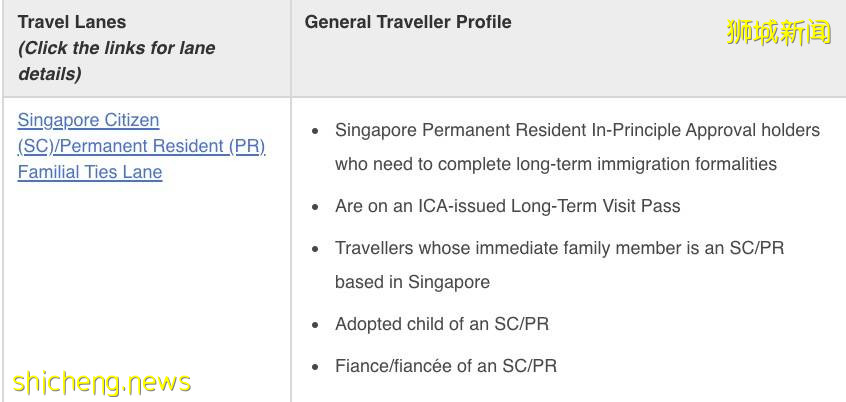Viewport: 846px width, 402px height.
Task: Click the bullet beside In-Principle Approval holders
Action: click(x=316, y=131)
